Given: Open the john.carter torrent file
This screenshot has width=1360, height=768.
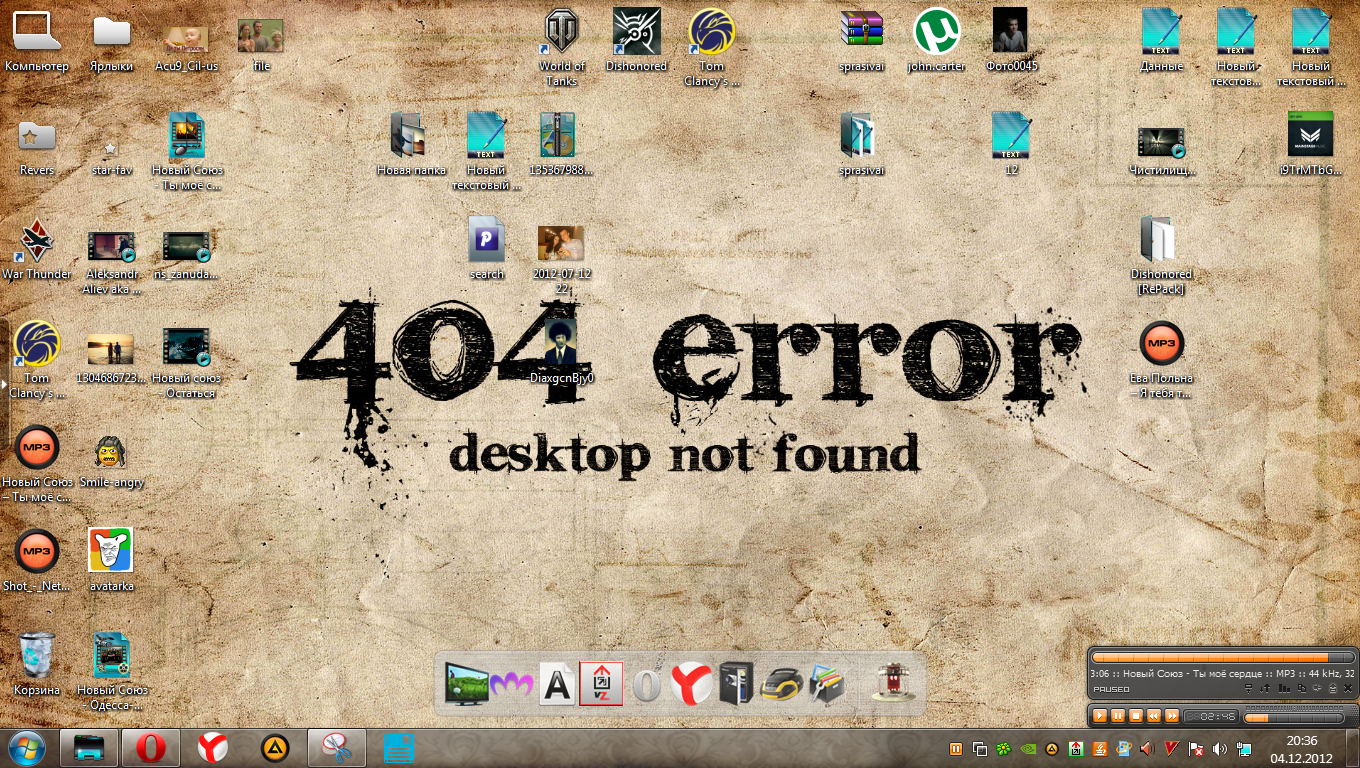Looking at the screenshot, I should pos(937,40).
